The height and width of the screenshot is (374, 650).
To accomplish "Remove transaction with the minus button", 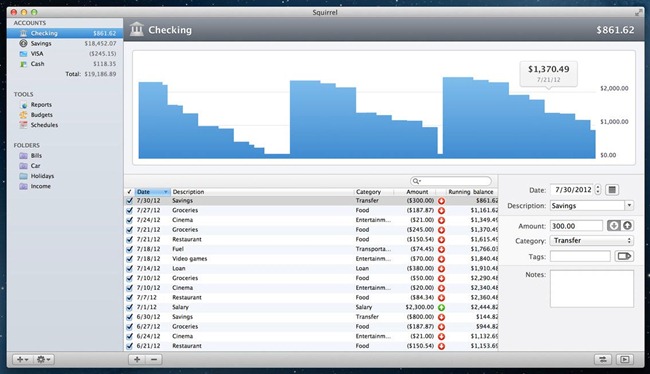I will click(x=154, y=359).
